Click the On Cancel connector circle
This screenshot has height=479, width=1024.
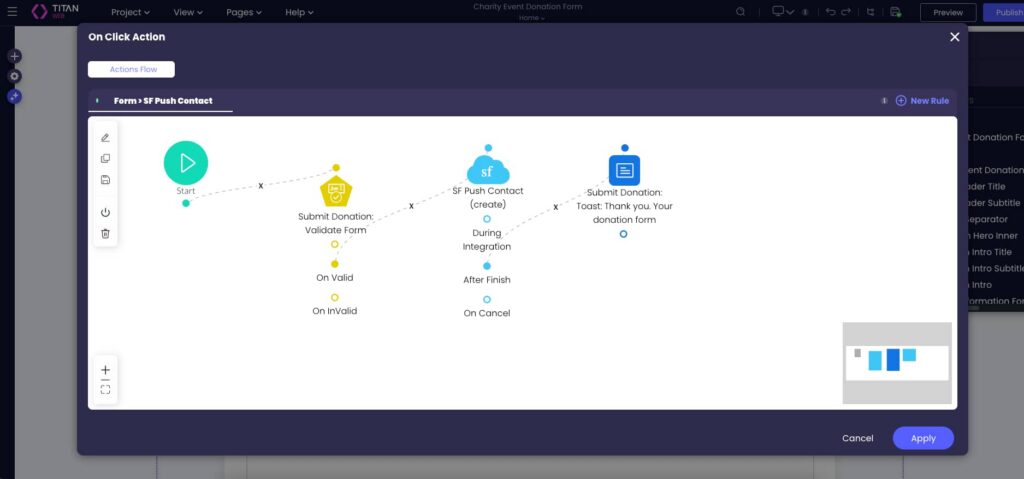[x=487, y=299]
